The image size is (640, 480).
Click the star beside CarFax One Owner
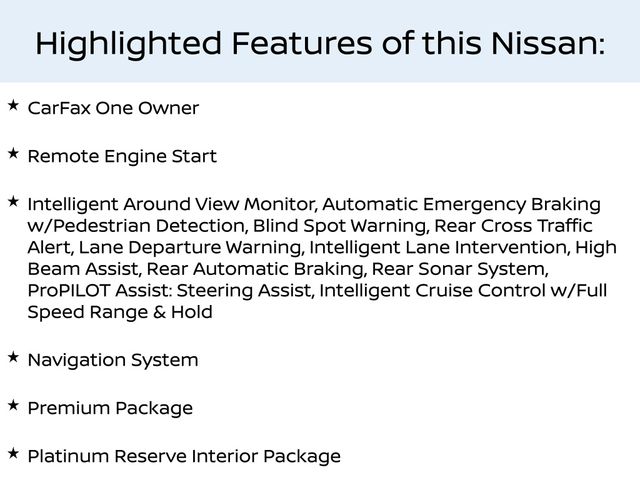pos(12,105)
